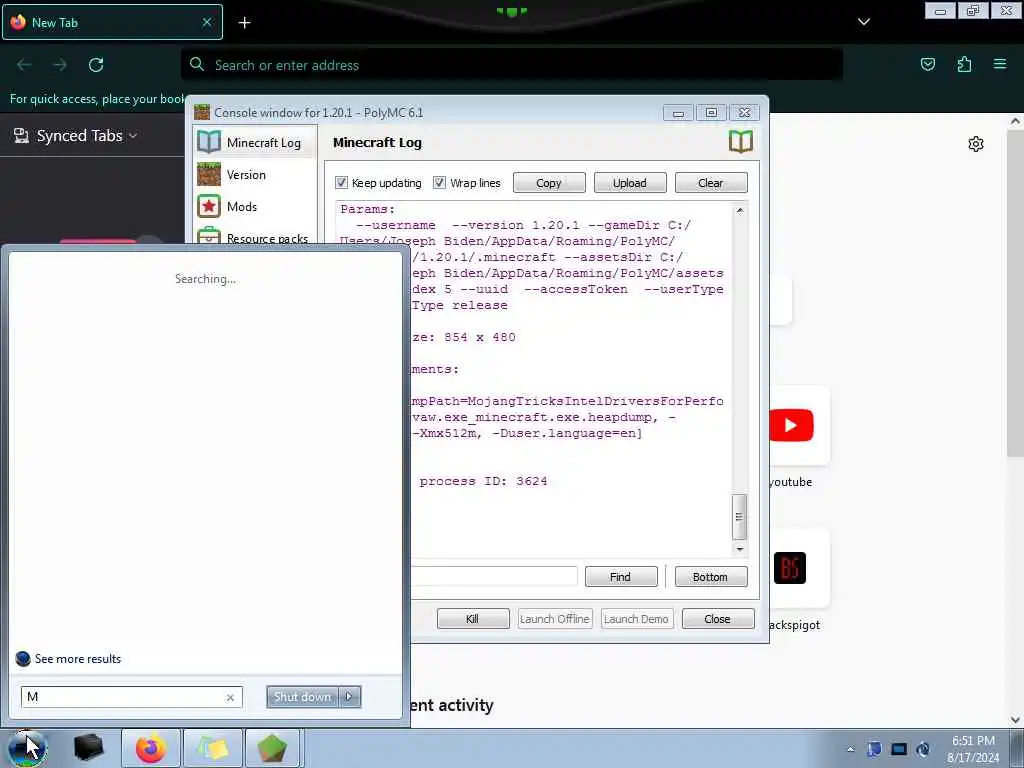1024x768 pixels.
Task: Click the blue shield tray icon
Action: 874,749
